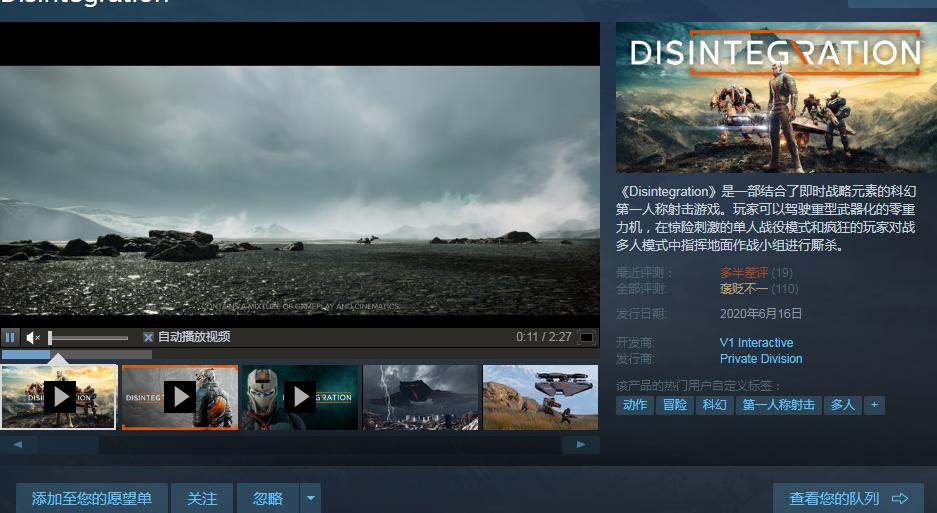Unmute the trailer audio speaker icon

tap(33, 338)
